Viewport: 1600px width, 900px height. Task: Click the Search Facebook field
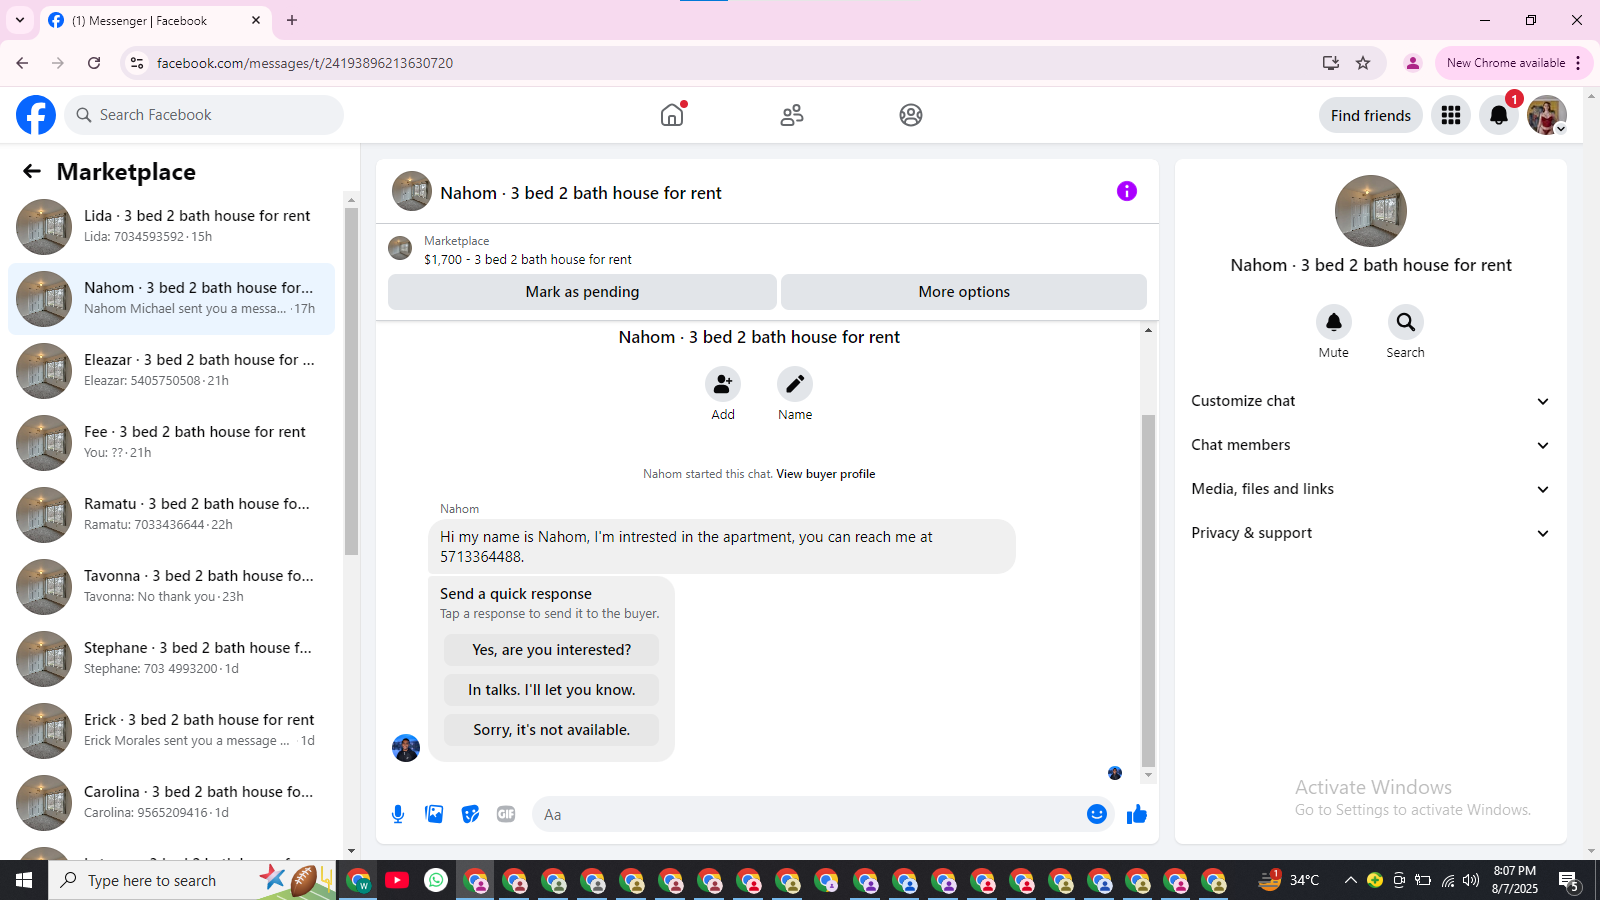coord(204,115)
